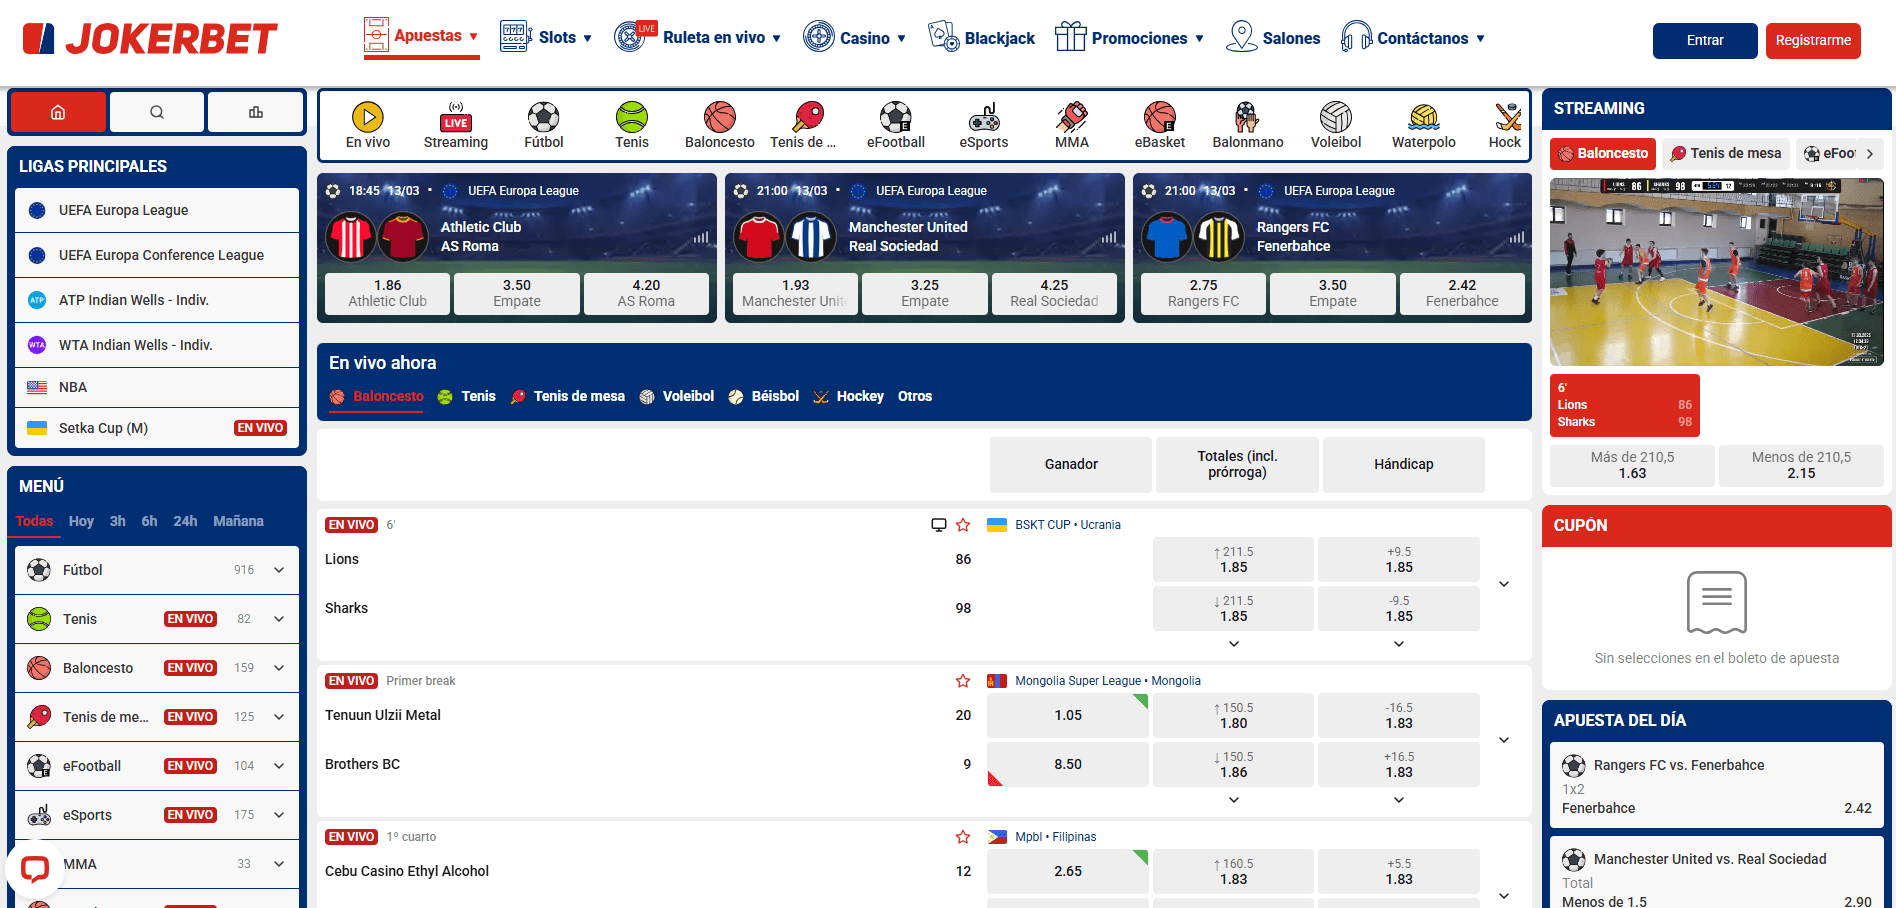Choose the Fútbol sport icon
Screen dimensions: 1896x908
(x=544, y=117)
